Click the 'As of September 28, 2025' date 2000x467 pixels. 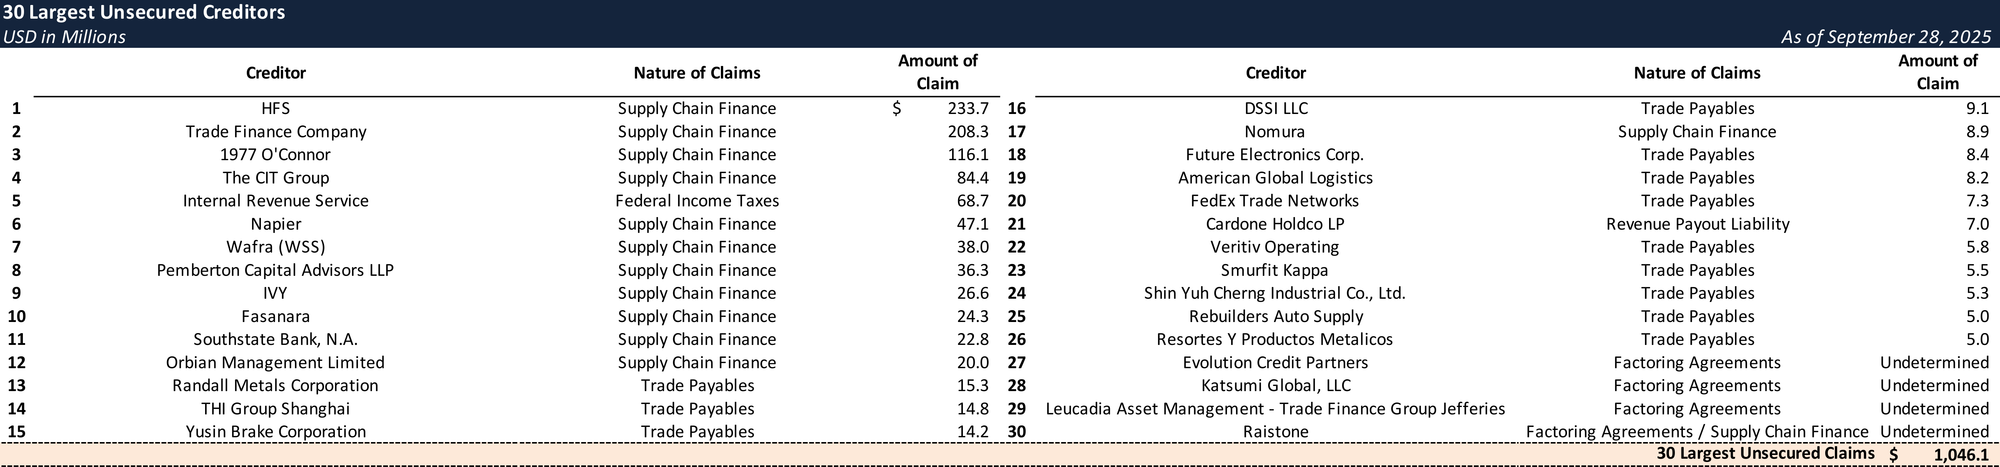(1886, 37)
